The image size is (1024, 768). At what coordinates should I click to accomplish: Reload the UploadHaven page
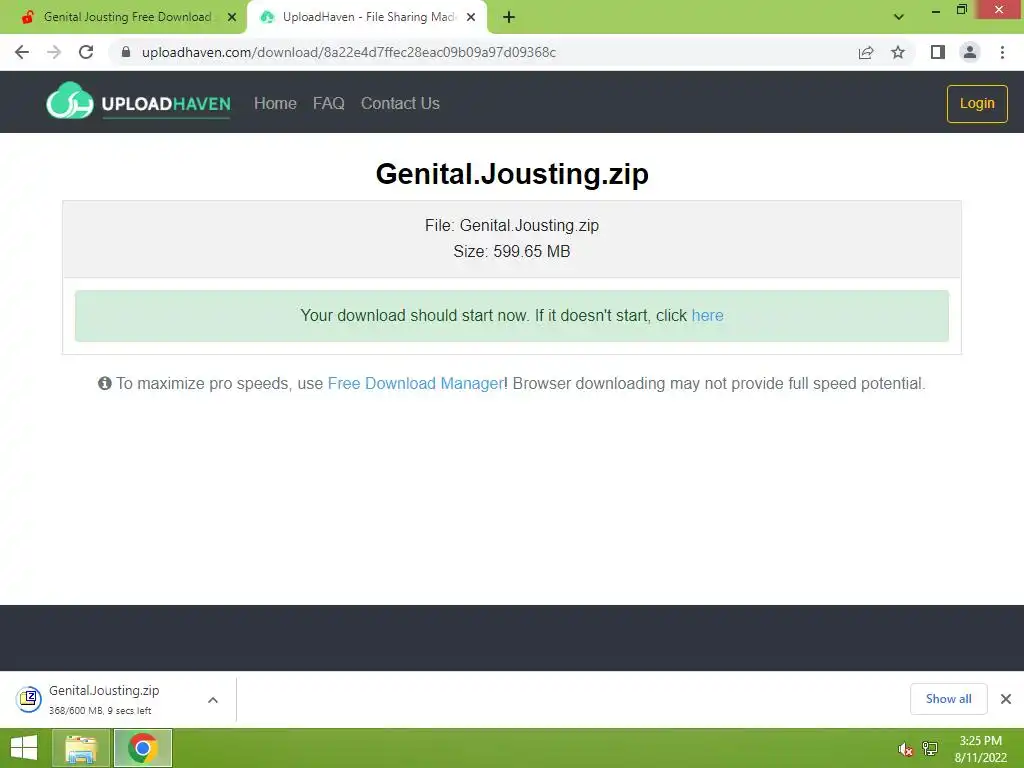tap(86, 52)
